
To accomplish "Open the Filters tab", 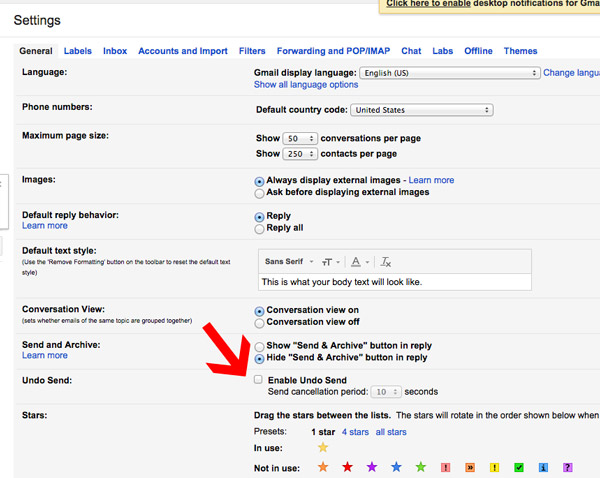I will pyautogui.click(x=252, y=51).
